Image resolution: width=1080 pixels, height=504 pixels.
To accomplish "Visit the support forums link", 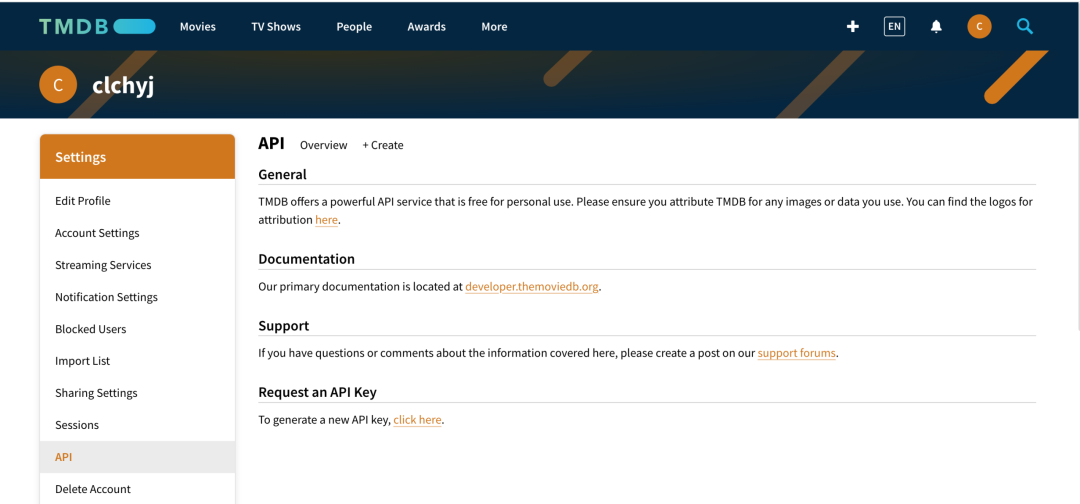I will click(797, 353).
